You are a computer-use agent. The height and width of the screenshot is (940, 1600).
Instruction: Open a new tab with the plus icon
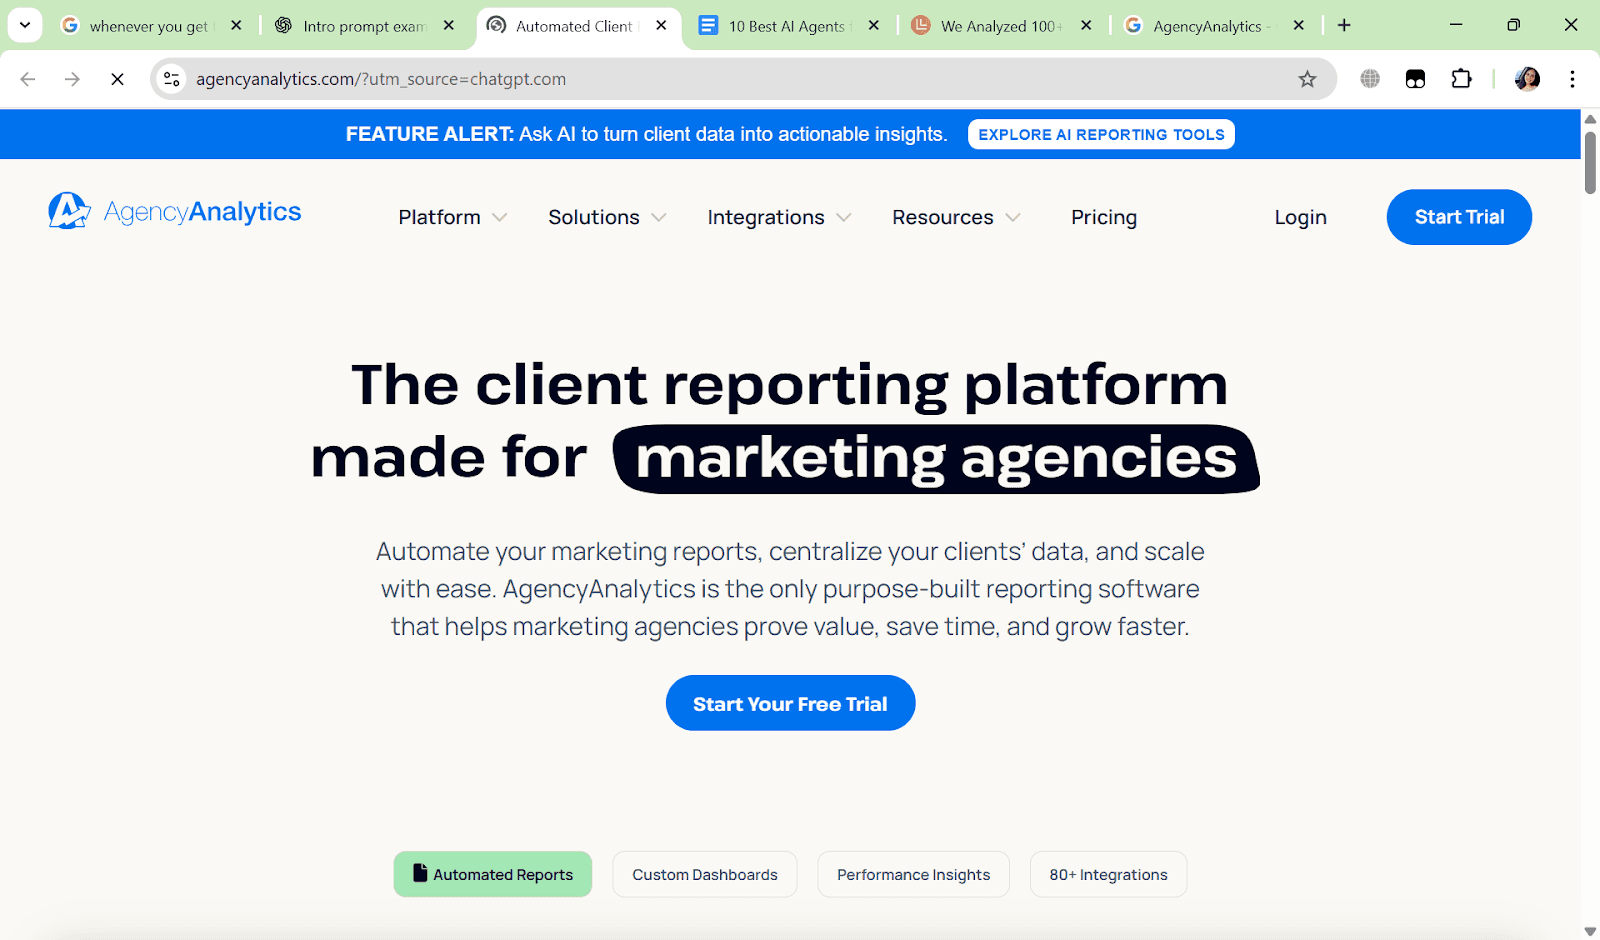point(1344,25)
